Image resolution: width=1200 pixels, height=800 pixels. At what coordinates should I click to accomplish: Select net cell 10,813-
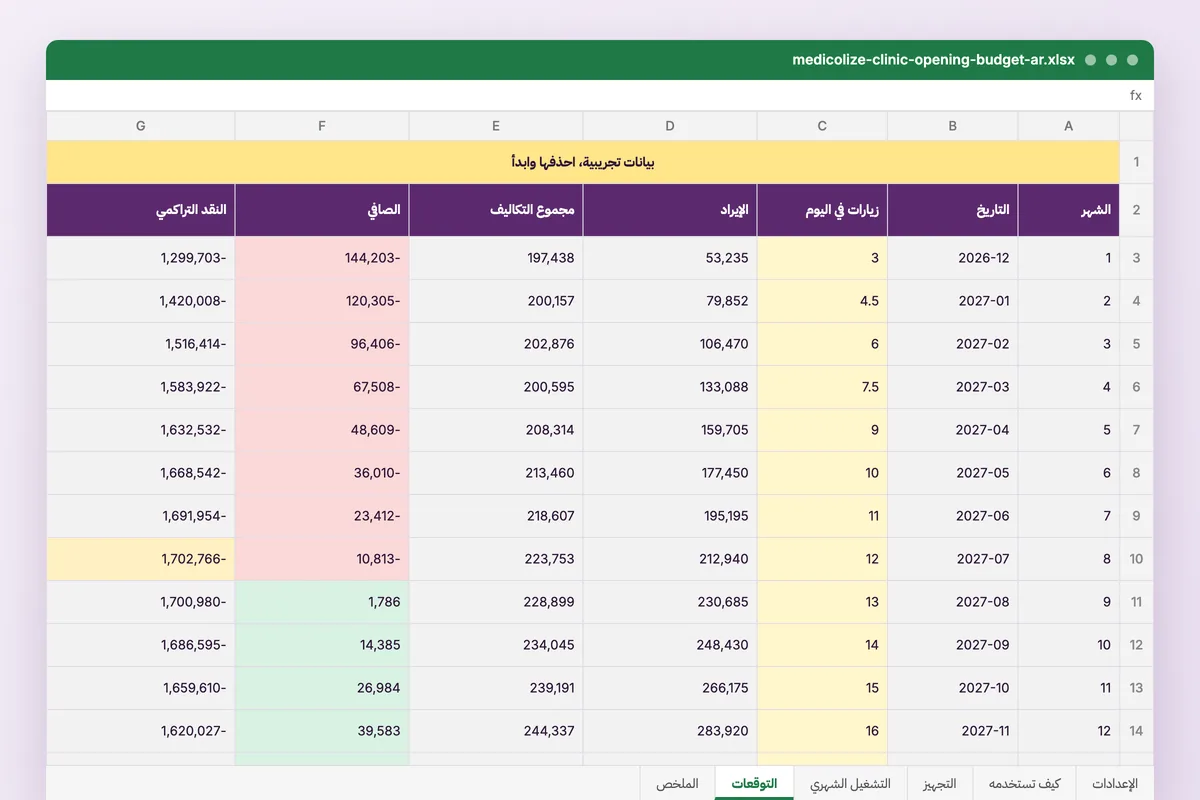tap(322, 559)
